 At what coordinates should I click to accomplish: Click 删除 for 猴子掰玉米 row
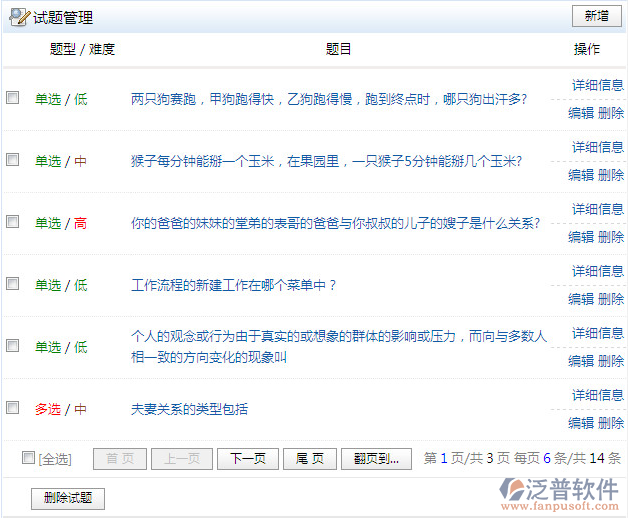(x=611, y=175)
